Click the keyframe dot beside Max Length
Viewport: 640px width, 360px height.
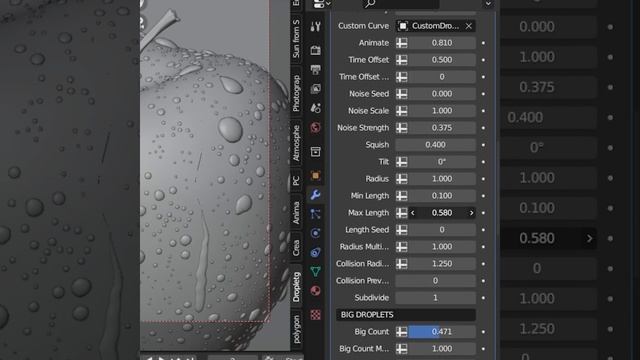point(483,213)
